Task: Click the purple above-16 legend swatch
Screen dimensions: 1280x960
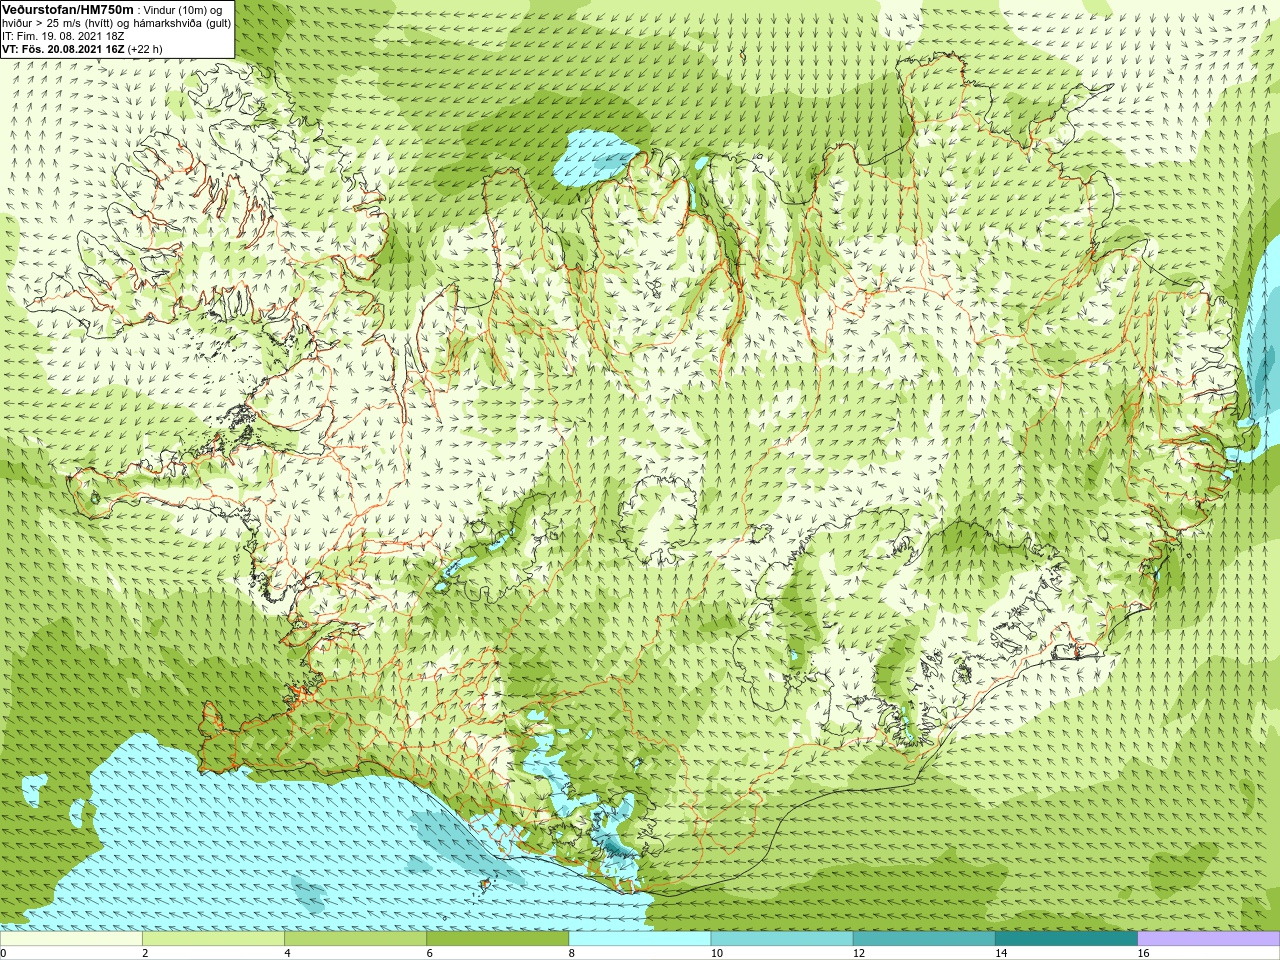Action: 1208,939
